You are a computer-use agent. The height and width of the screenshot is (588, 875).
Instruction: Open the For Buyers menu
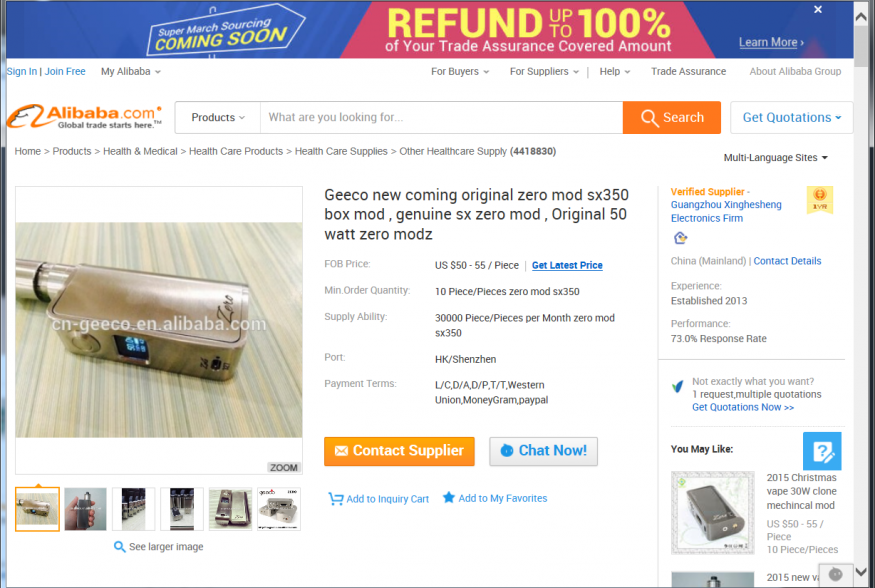click(460, 71)
